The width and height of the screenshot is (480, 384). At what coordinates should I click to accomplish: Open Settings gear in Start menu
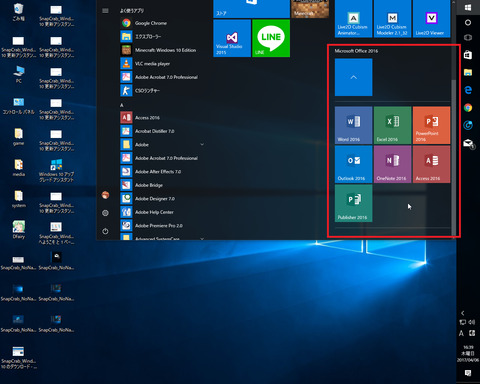click(x=105, y=213)
